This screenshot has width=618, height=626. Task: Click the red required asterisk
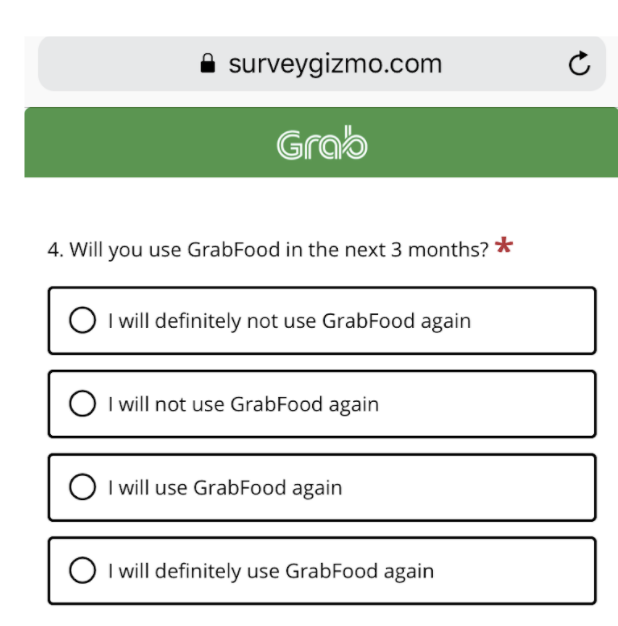504,246
